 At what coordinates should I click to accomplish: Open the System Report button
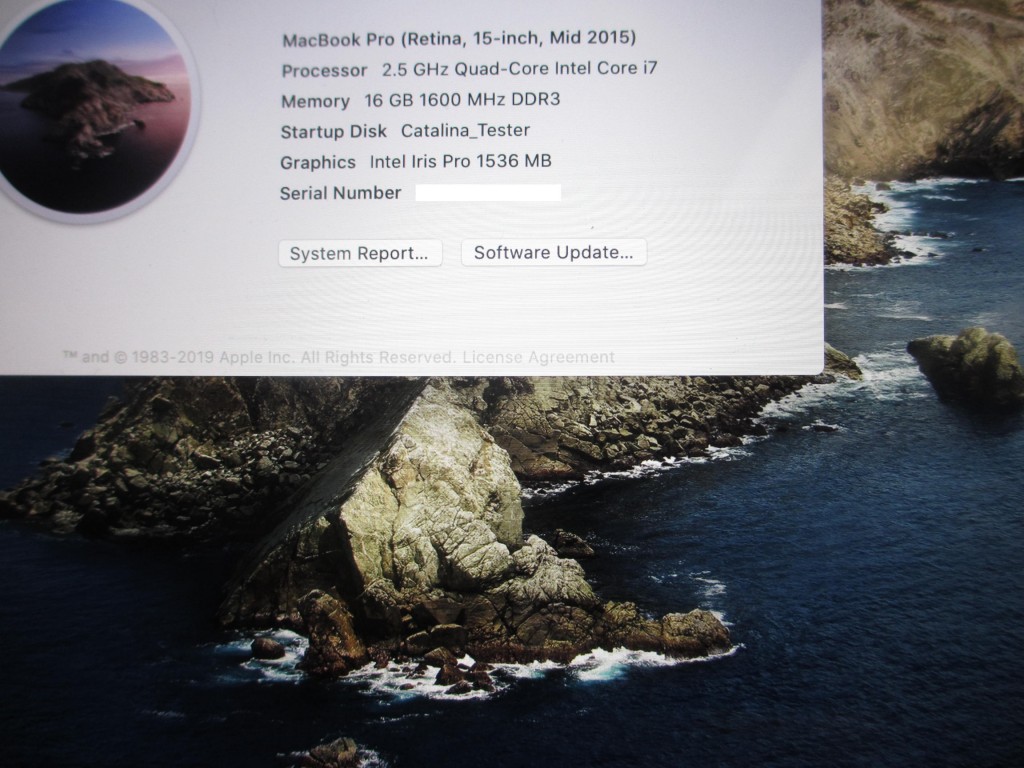[360, 253]
